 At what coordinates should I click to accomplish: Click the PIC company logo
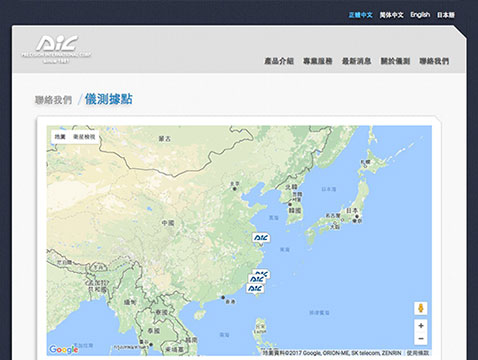[x=56, y=49]
